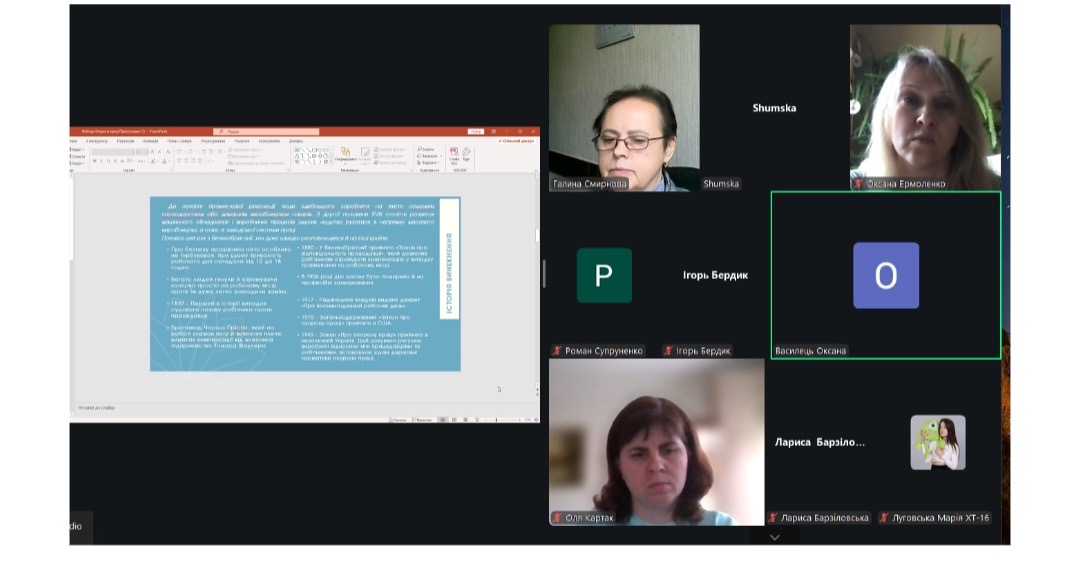Click the sign-in button in PowerPoint title bar
Screen dimensions: 1080x562
(x=475, y=131)
